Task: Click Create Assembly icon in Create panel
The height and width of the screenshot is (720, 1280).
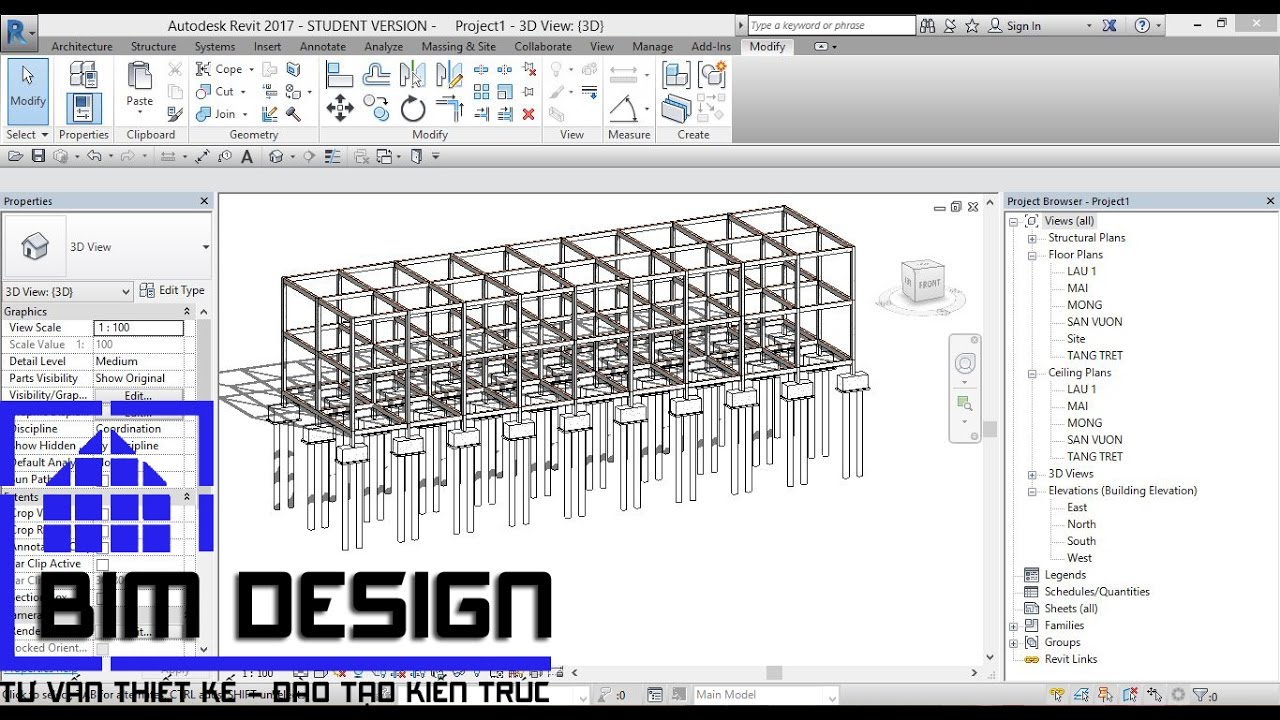Action: (676, 74)
